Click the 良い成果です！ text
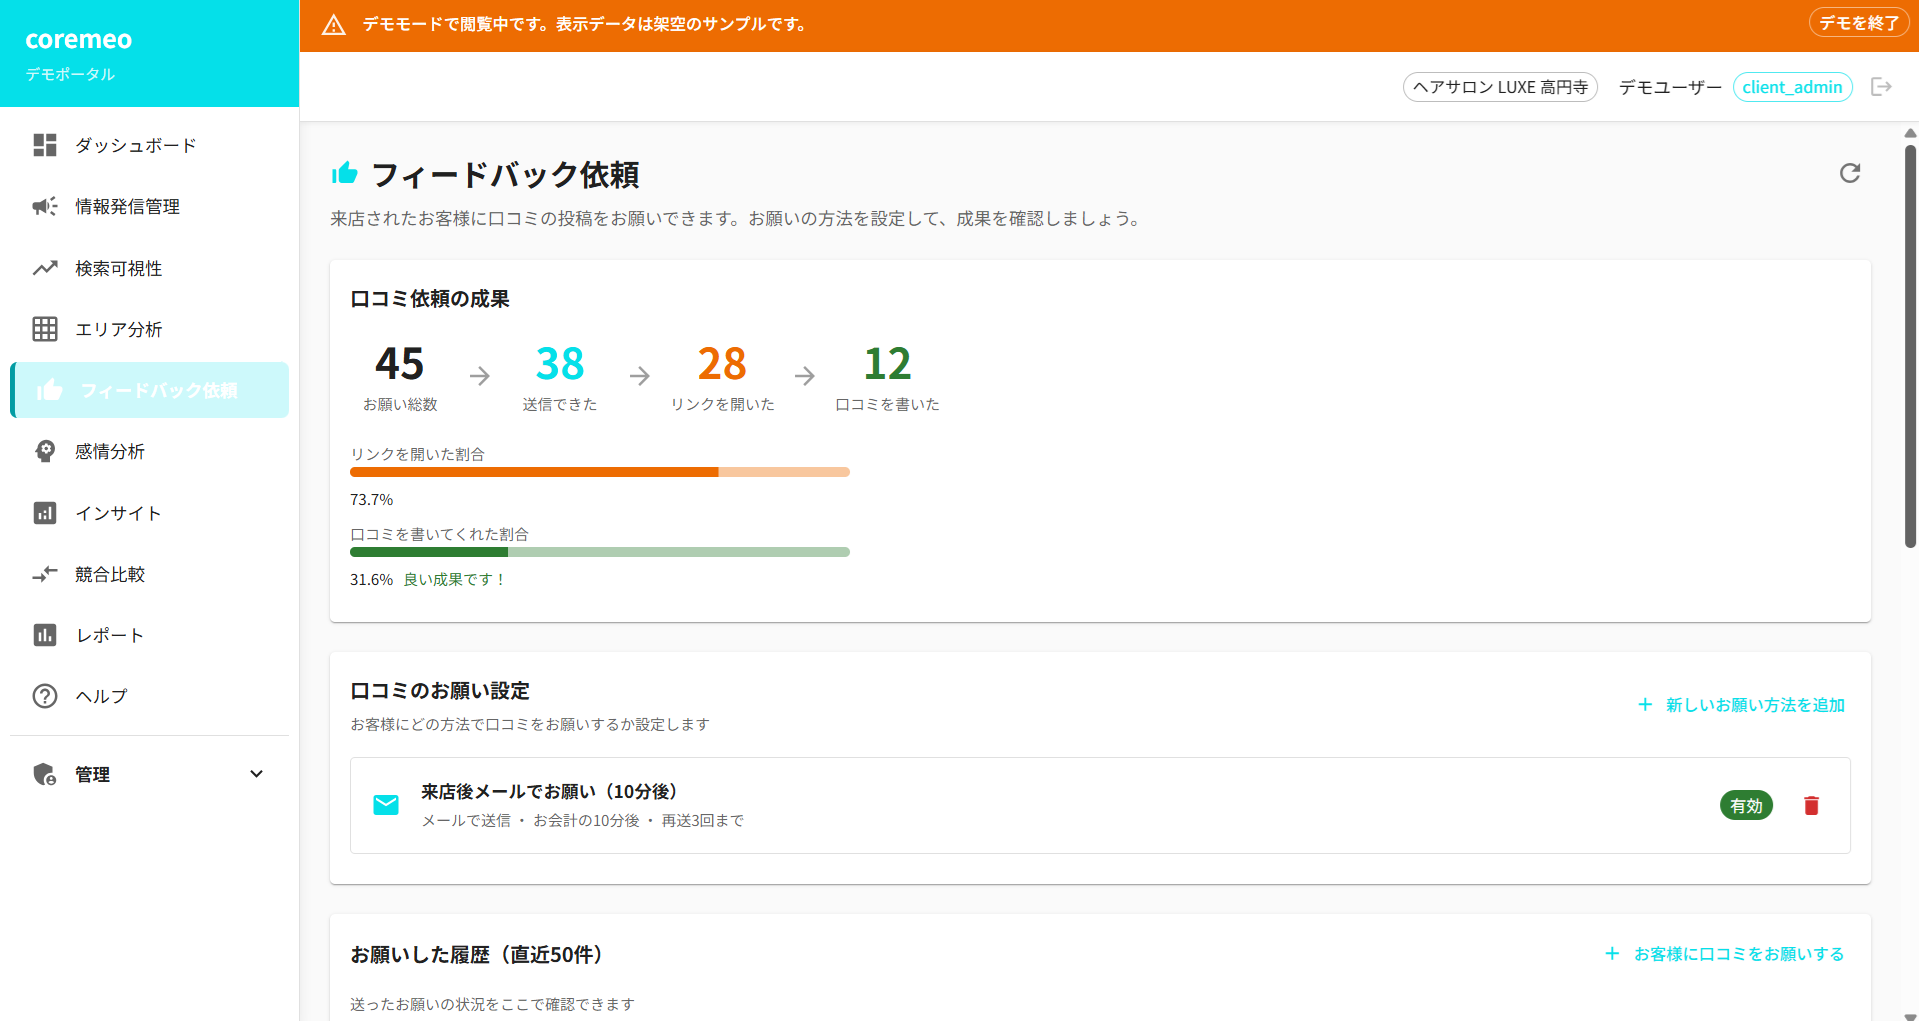The image size is (1919, 1025). point(455,579)
